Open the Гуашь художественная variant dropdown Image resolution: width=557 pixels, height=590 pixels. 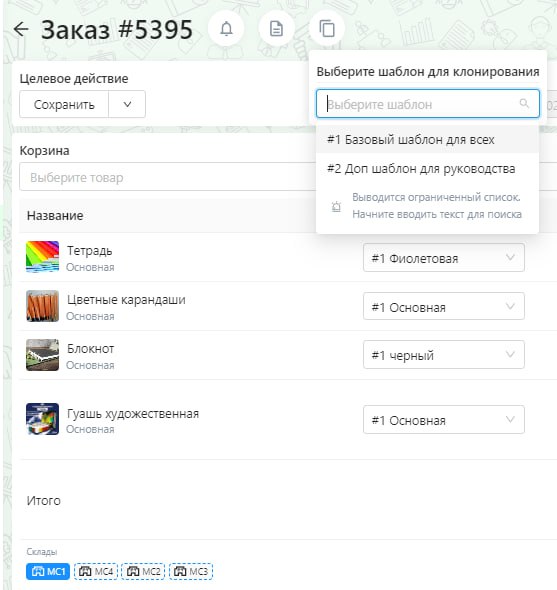tap(444, 420)
